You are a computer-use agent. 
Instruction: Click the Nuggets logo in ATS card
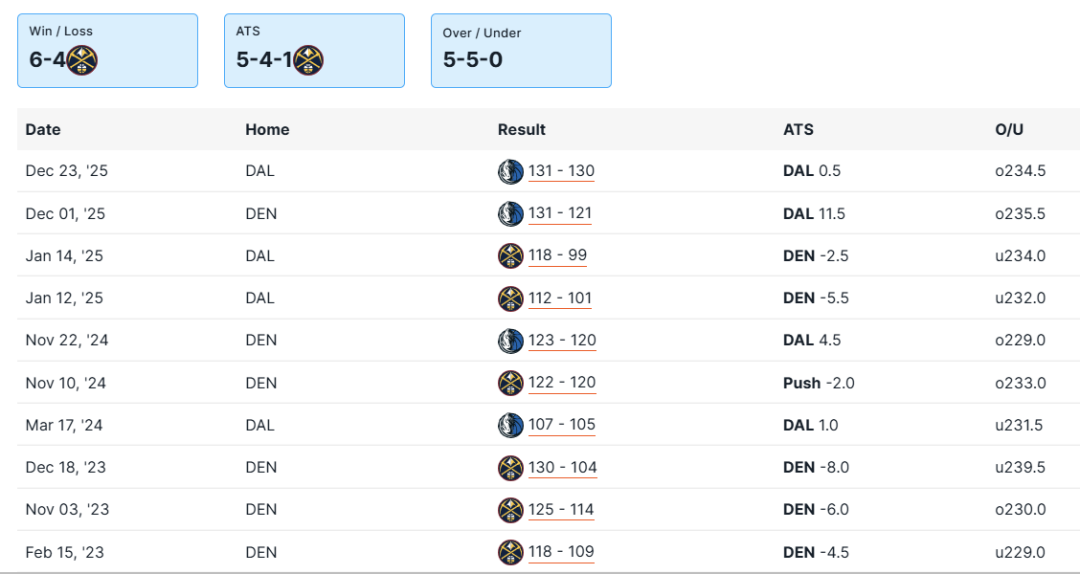309,60
